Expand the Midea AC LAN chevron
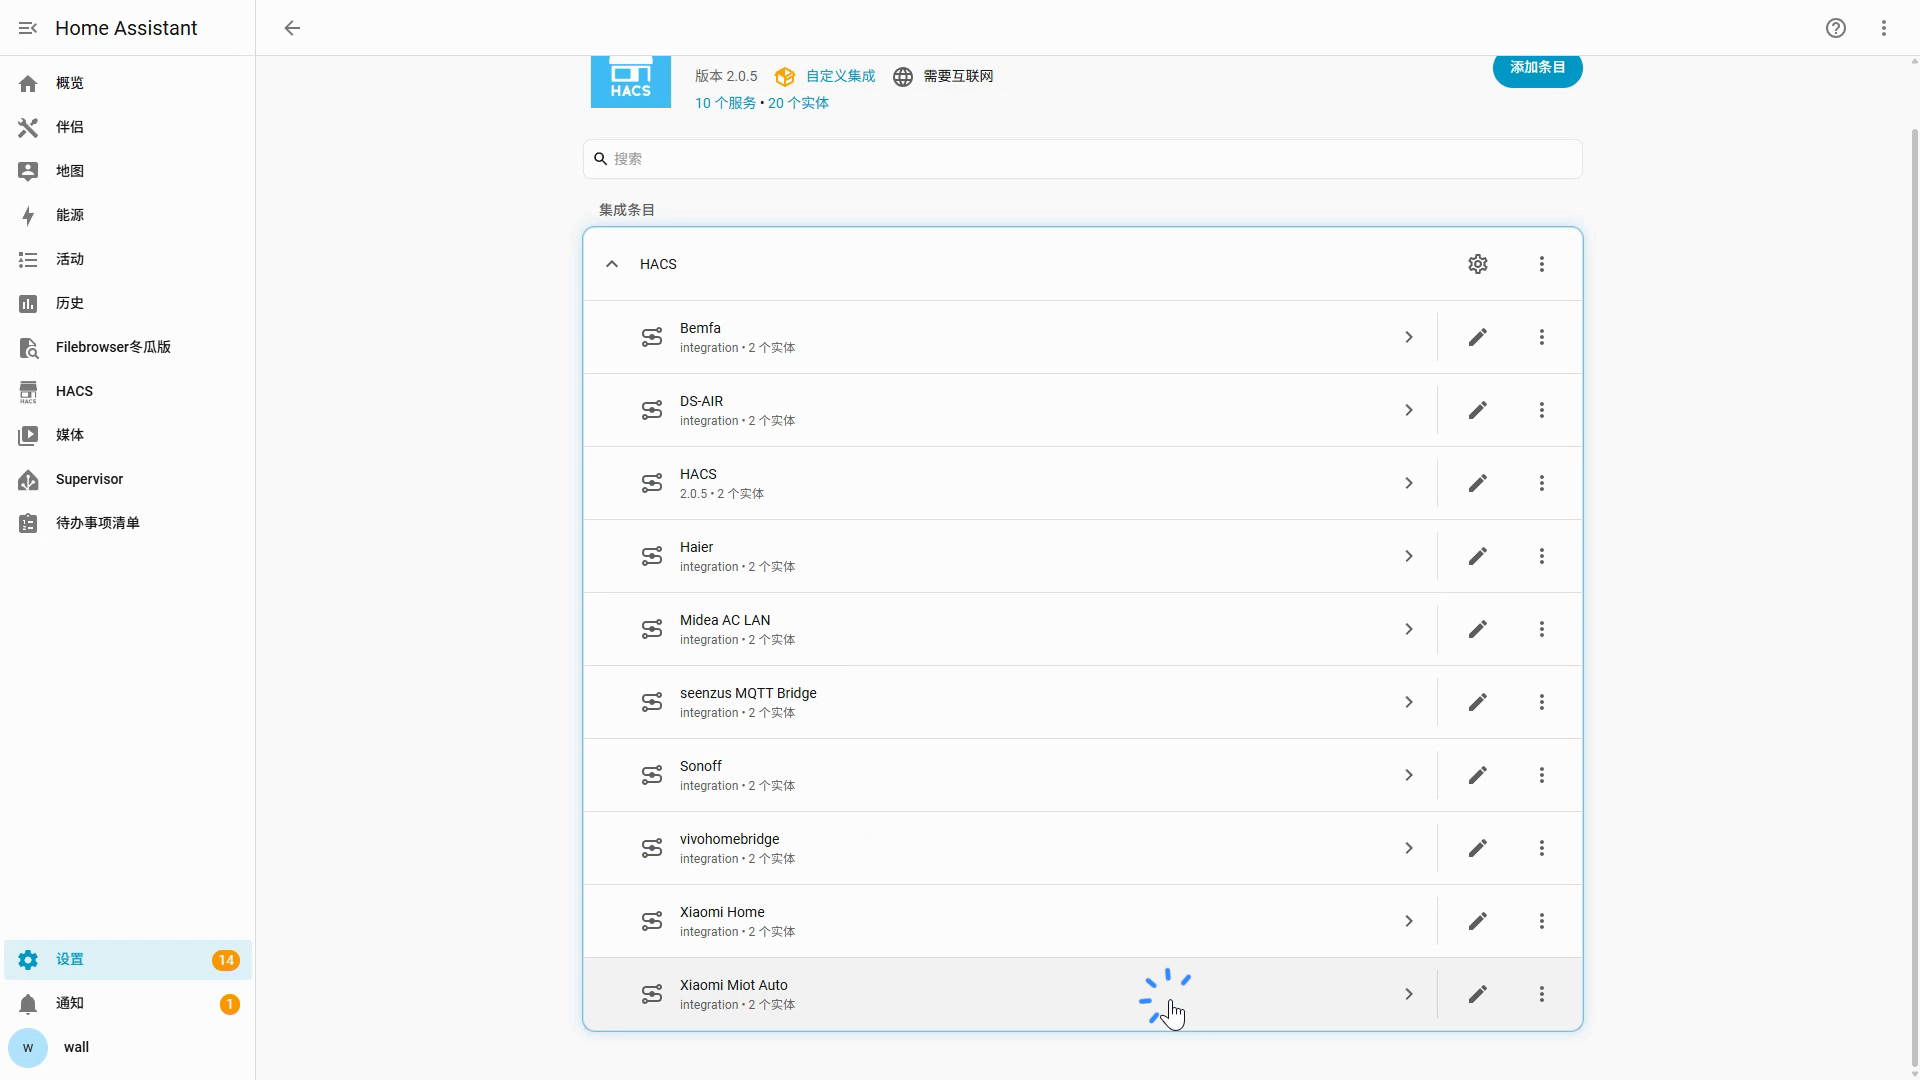 1409,629
